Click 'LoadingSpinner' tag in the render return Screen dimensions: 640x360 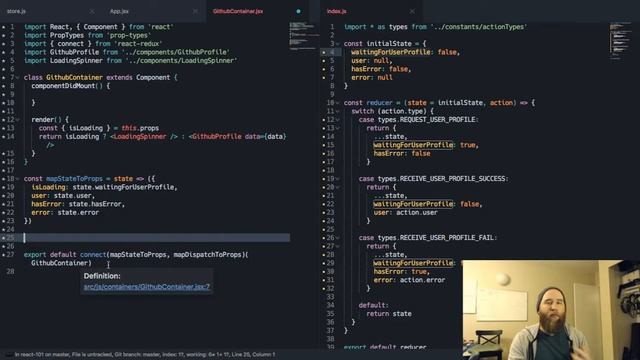click(140, 137)
